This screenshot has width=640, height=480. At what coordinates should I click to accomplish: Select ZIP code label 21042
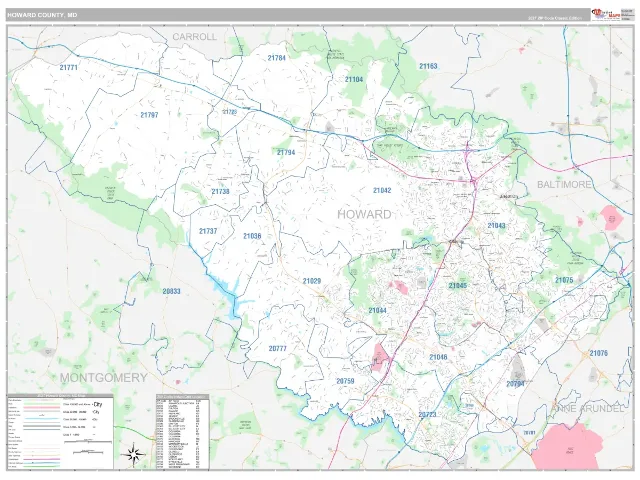pos(382,190)
